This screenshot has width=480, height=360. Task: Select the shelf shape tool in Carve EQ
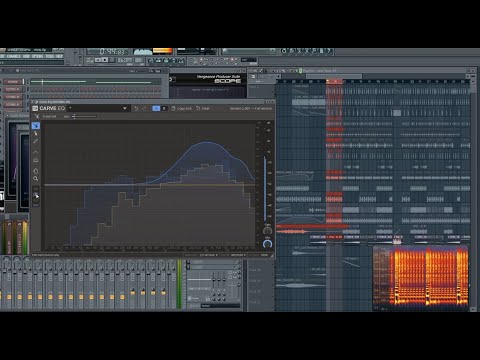tap(36, 160)
